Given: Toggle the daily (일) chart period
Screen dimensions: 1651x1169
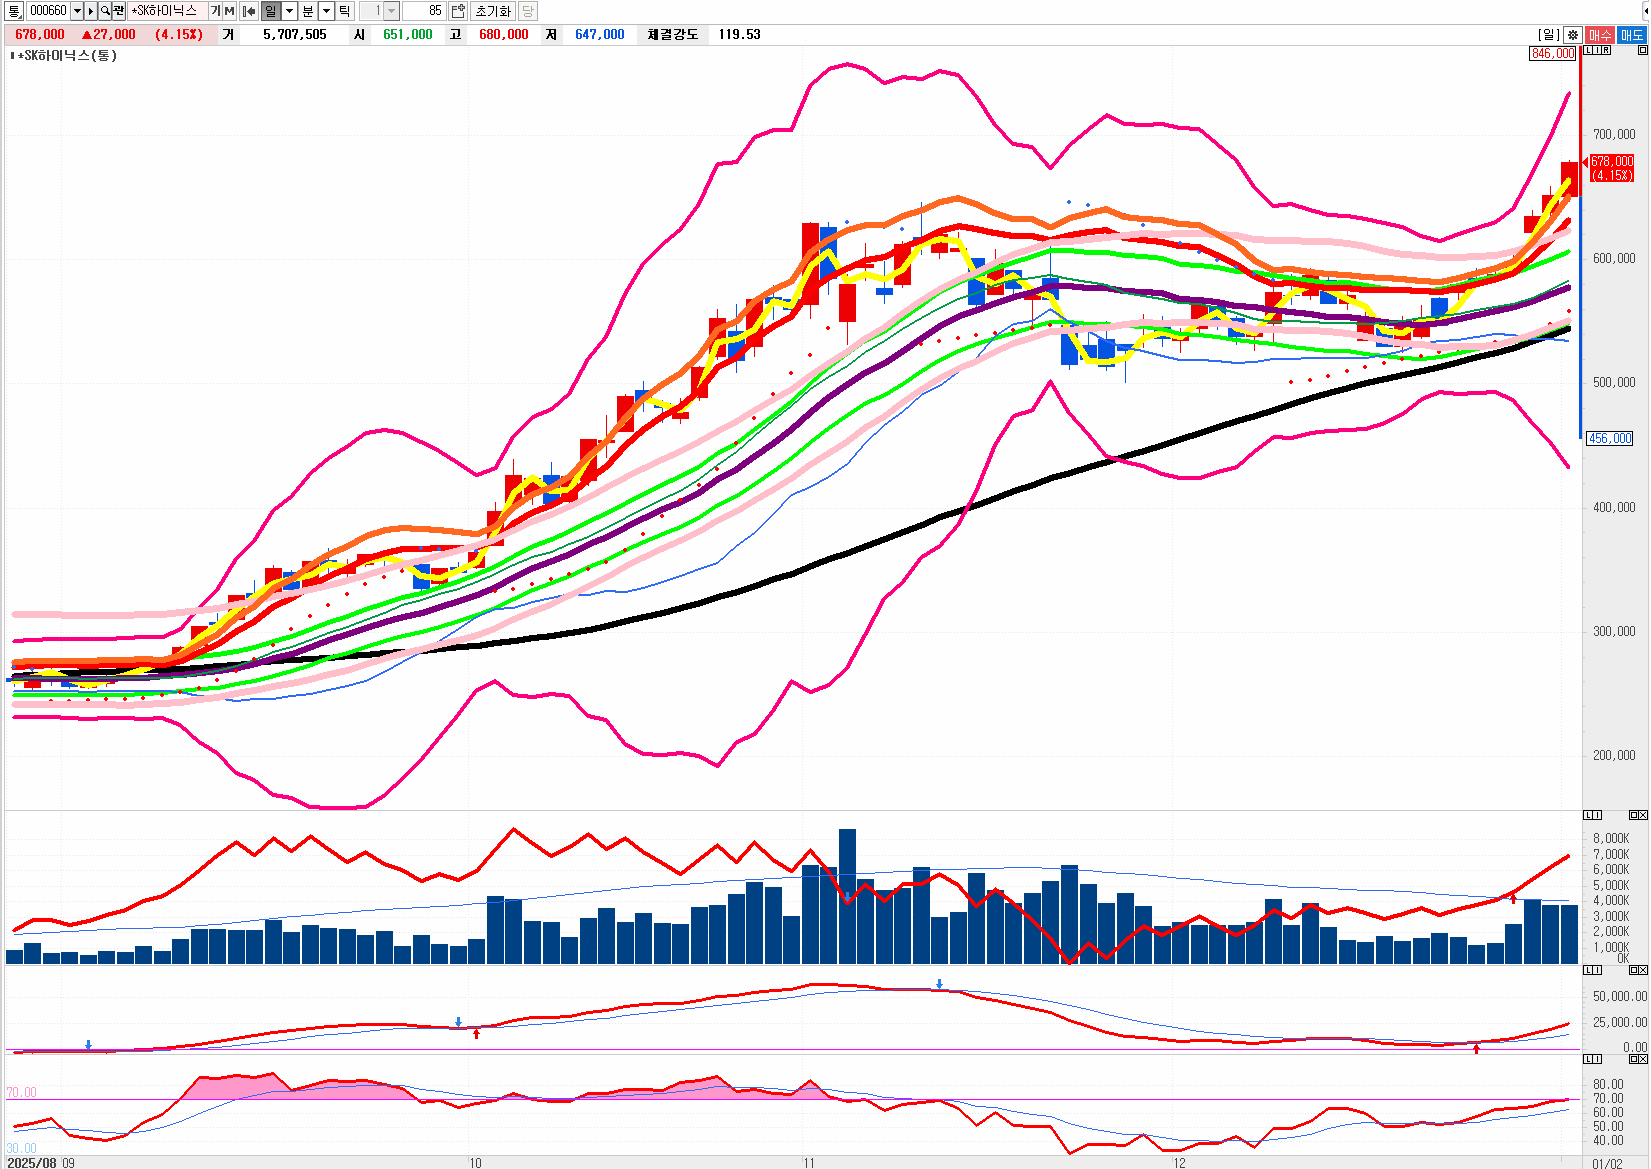Looking at the screenshot, I should pos(271,11).
